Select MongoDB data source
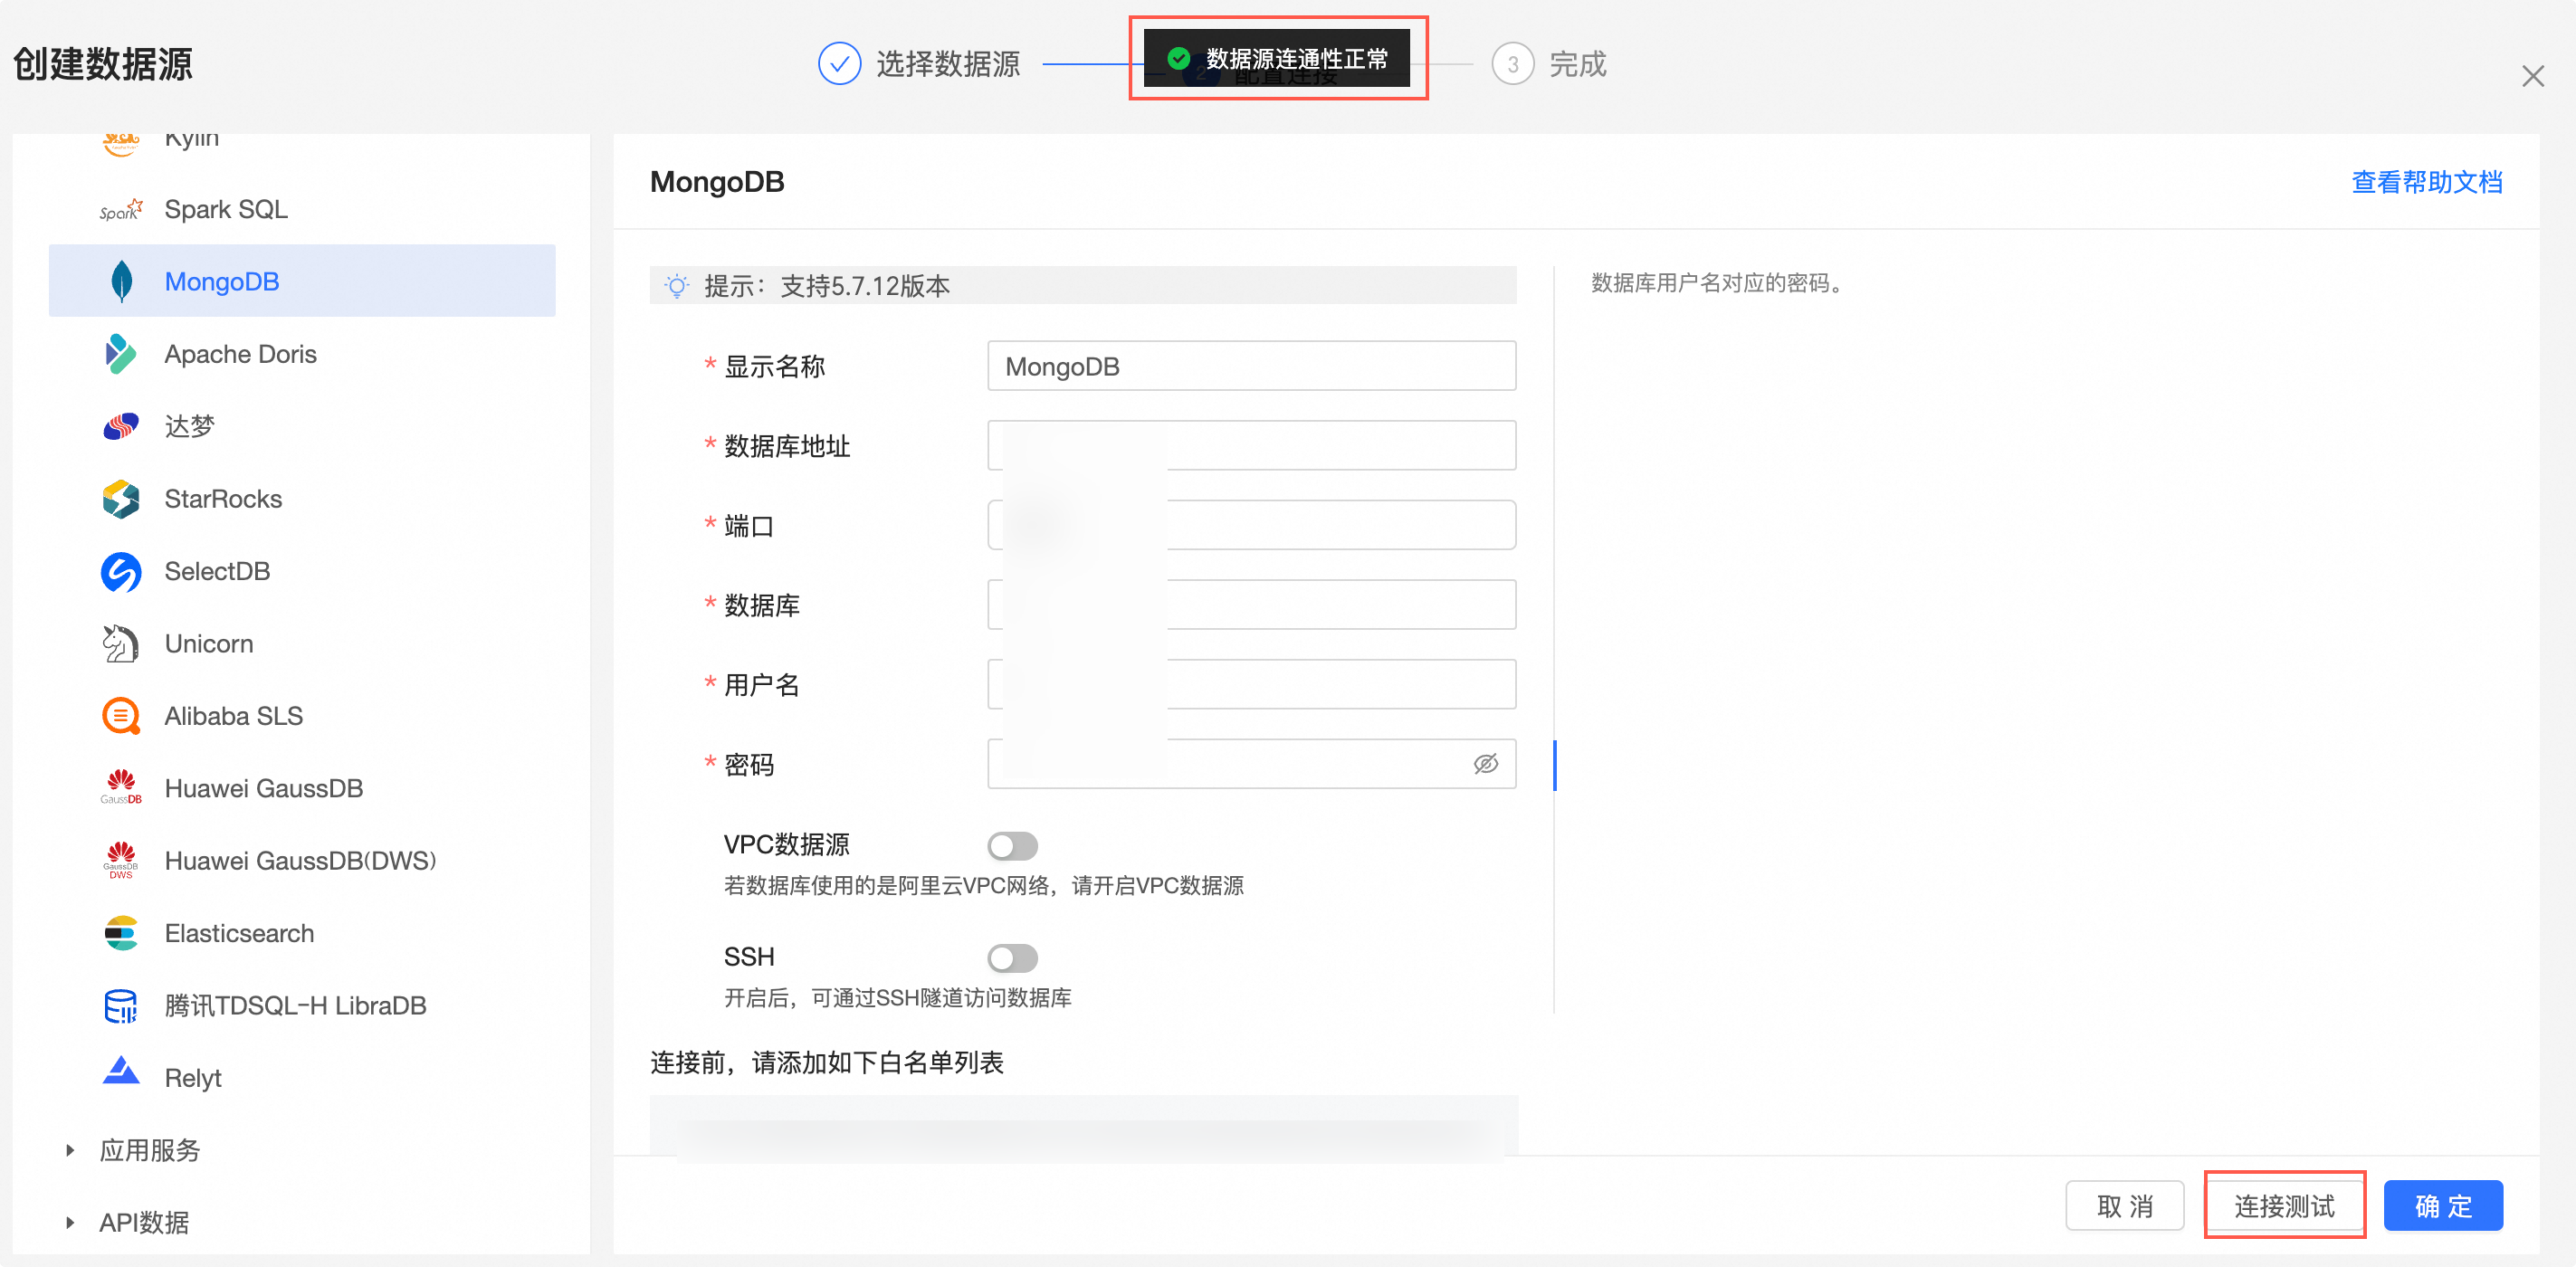 pyautogui.click(x=302, y=282)
